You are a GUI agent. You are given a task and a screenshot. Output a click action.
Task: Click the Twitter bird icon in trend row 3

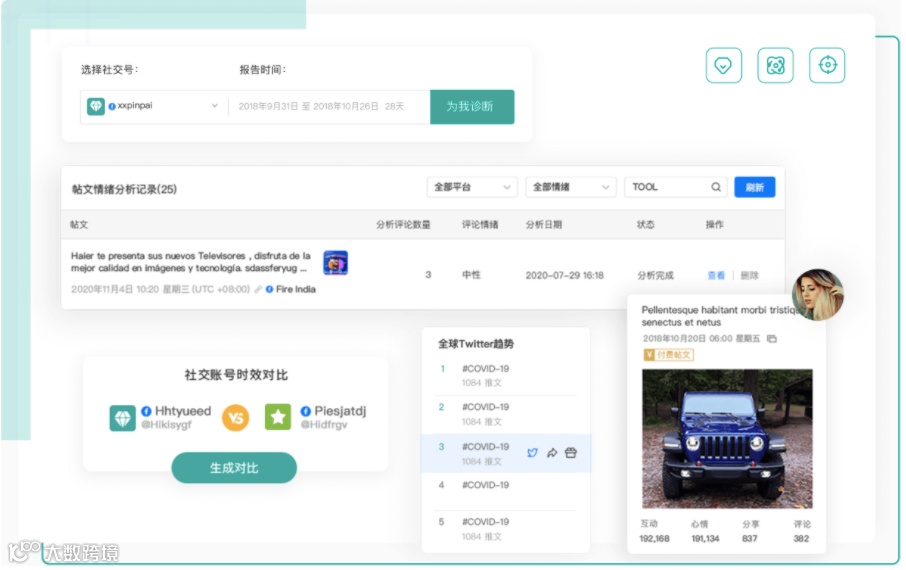tap(532, 453)
